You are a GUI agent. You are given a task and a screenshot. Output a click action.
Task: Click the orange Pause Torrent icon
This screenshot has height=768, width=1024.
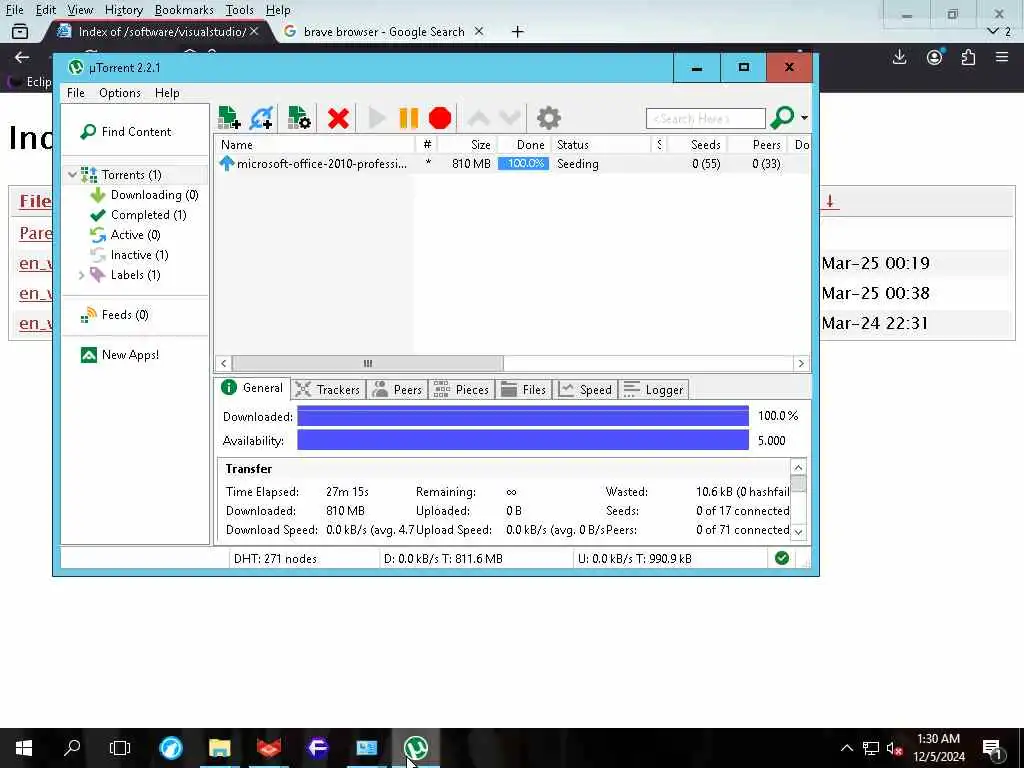tap(409, 118)
